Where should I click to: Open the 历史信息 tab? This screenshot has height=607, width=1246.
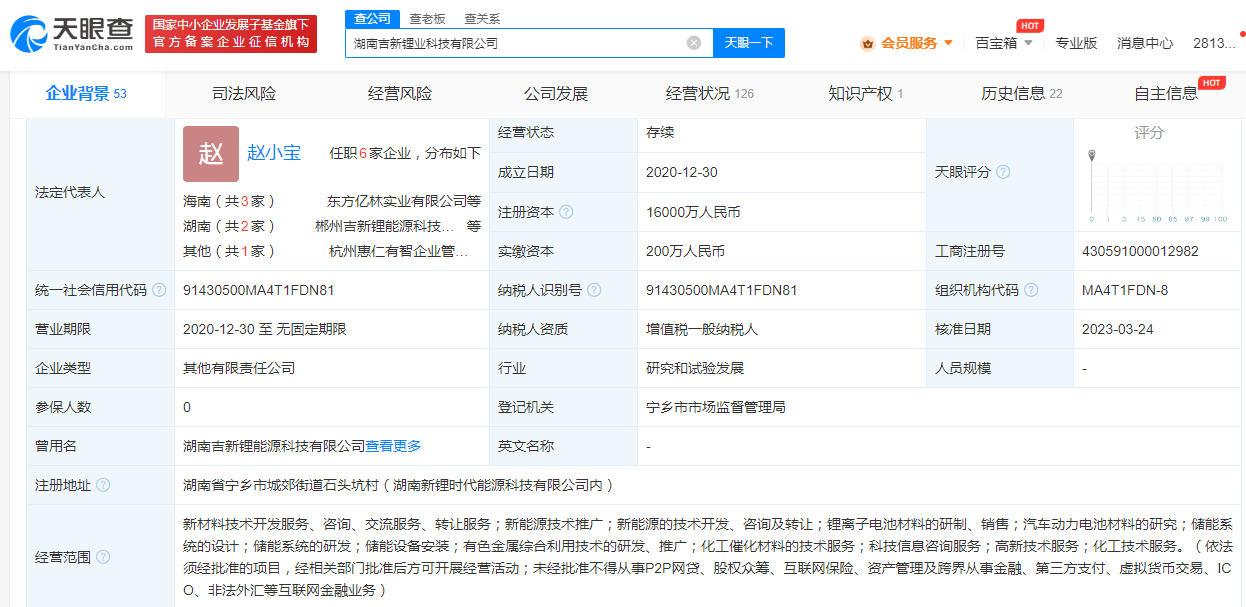coord(1022,94)
